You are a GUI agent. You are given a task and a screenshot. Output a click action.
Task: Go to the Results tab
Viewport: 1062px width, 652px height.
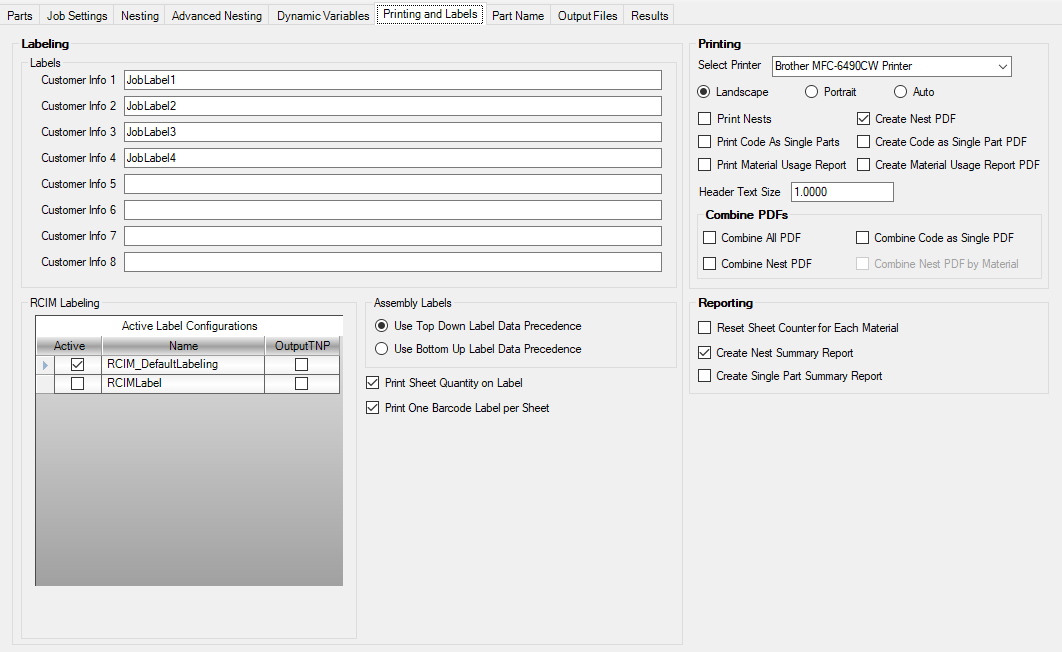point(649,16)
